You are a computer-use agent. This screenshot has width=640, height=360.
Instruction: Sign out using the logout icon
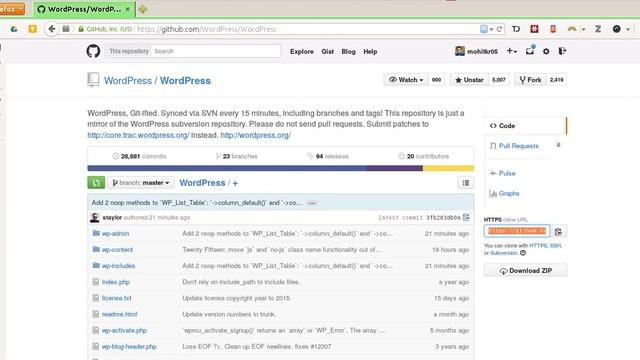[562, 51]
